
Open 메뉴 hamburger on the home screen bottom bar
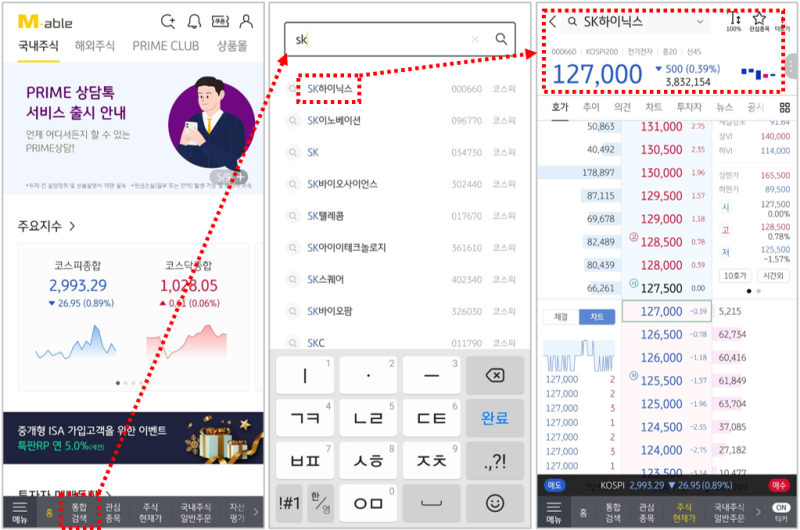[x=20, y=512]
